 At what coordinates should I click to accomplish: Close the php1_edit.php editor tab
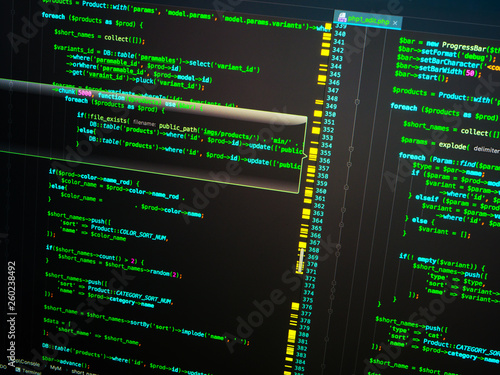(395, 23)
